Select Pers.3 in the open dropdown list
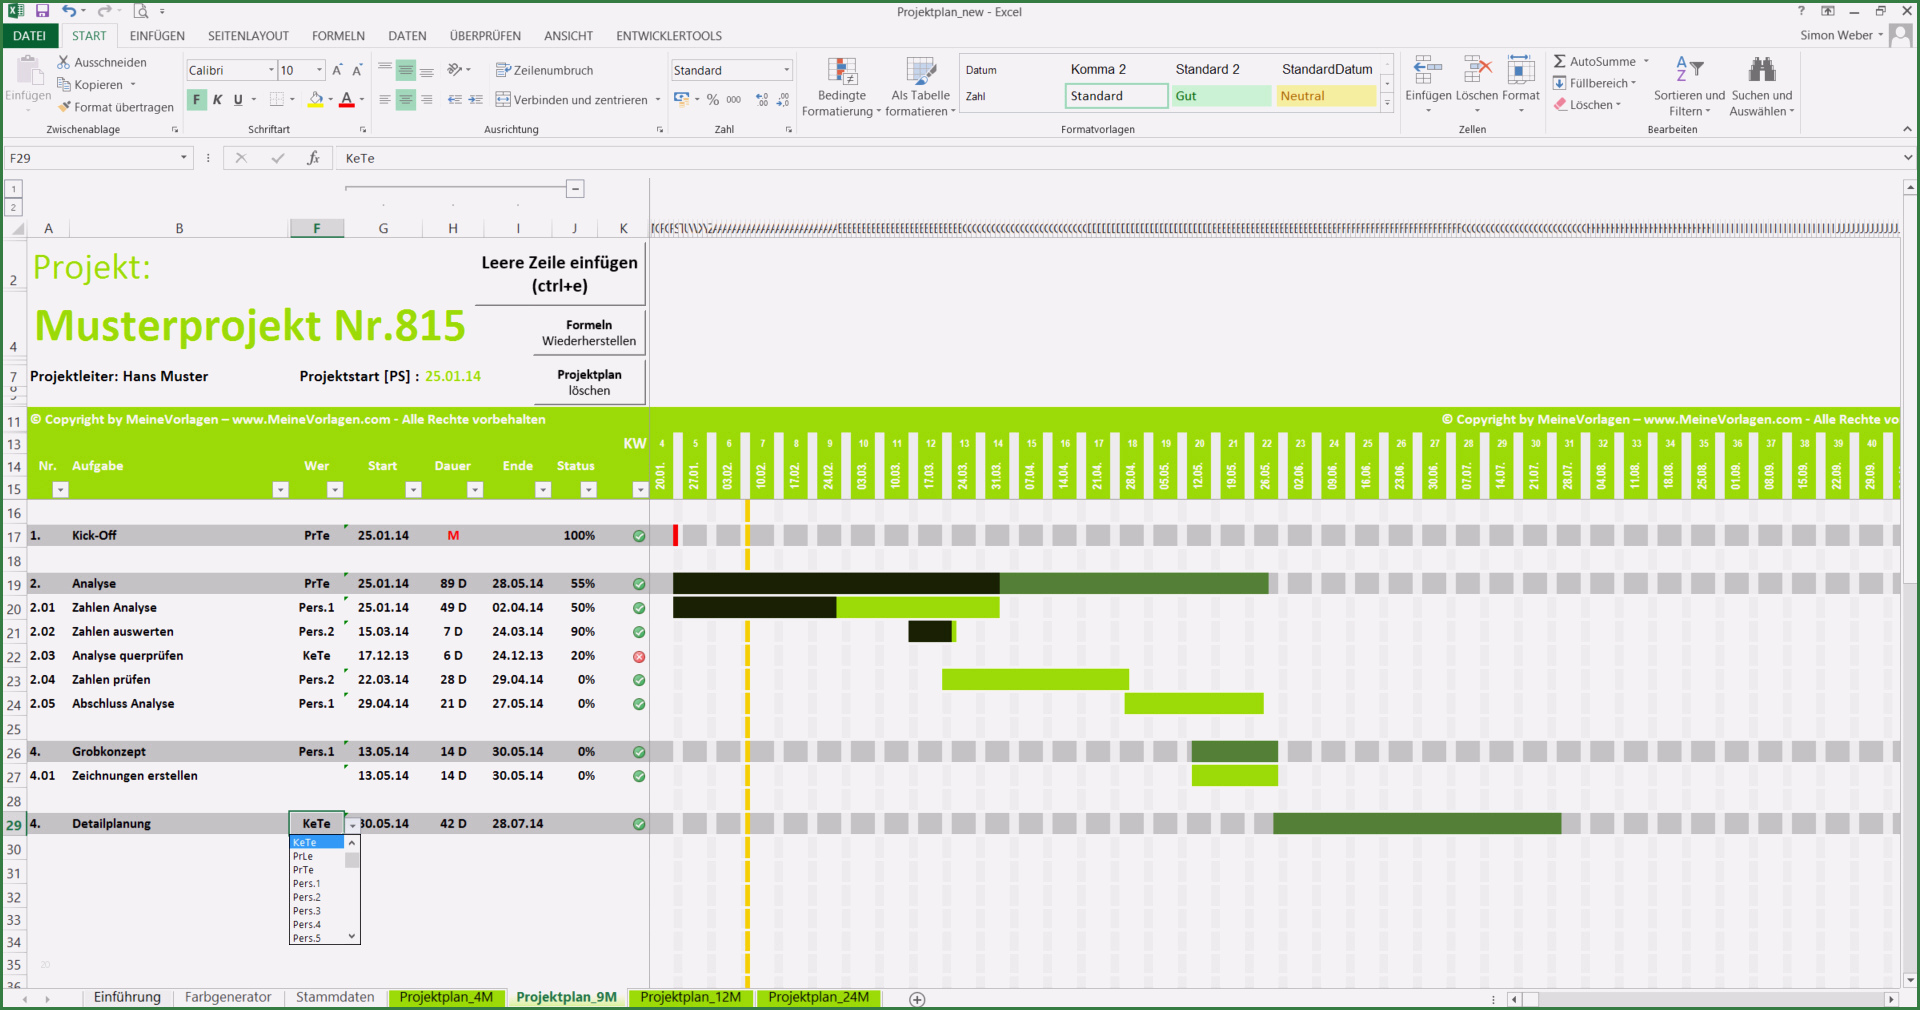1920x1010 pixels. click(x=307, y=911)
